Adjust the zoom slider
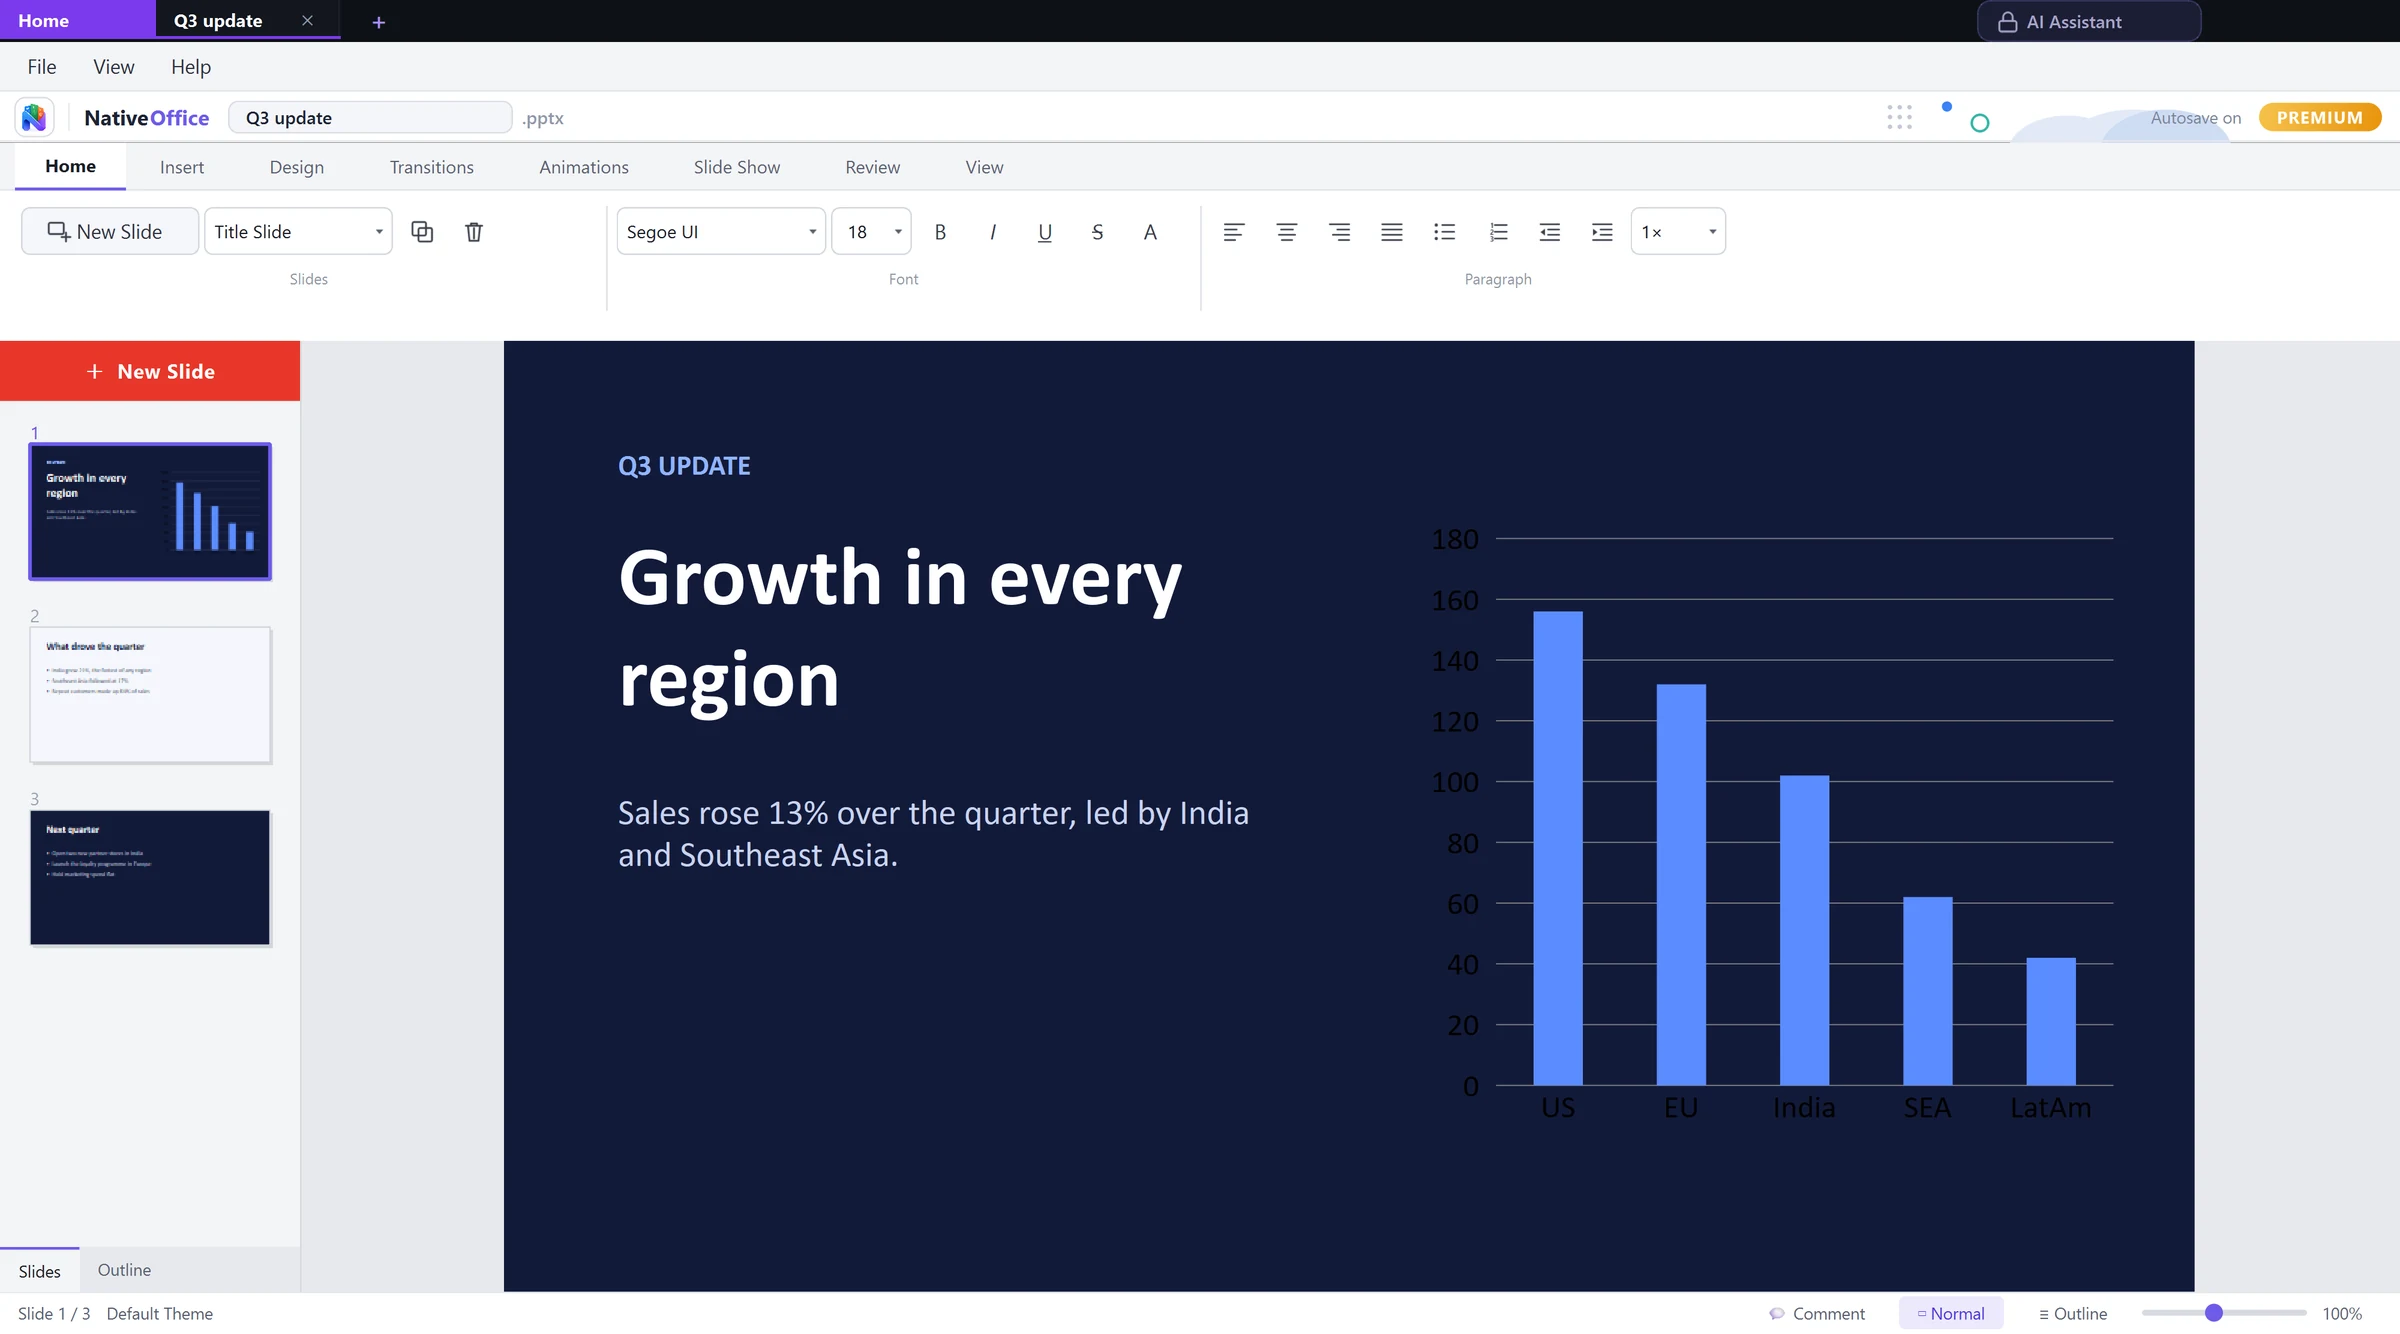Screen dimensions: 2400x1334 pos(2214,1313)
